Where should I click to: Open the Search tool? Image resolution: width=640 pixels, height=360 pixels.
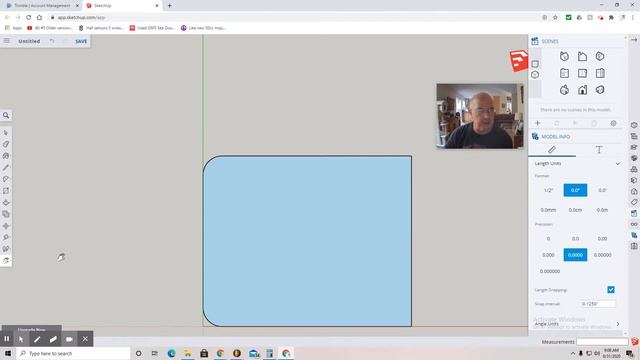coord(6,116)
